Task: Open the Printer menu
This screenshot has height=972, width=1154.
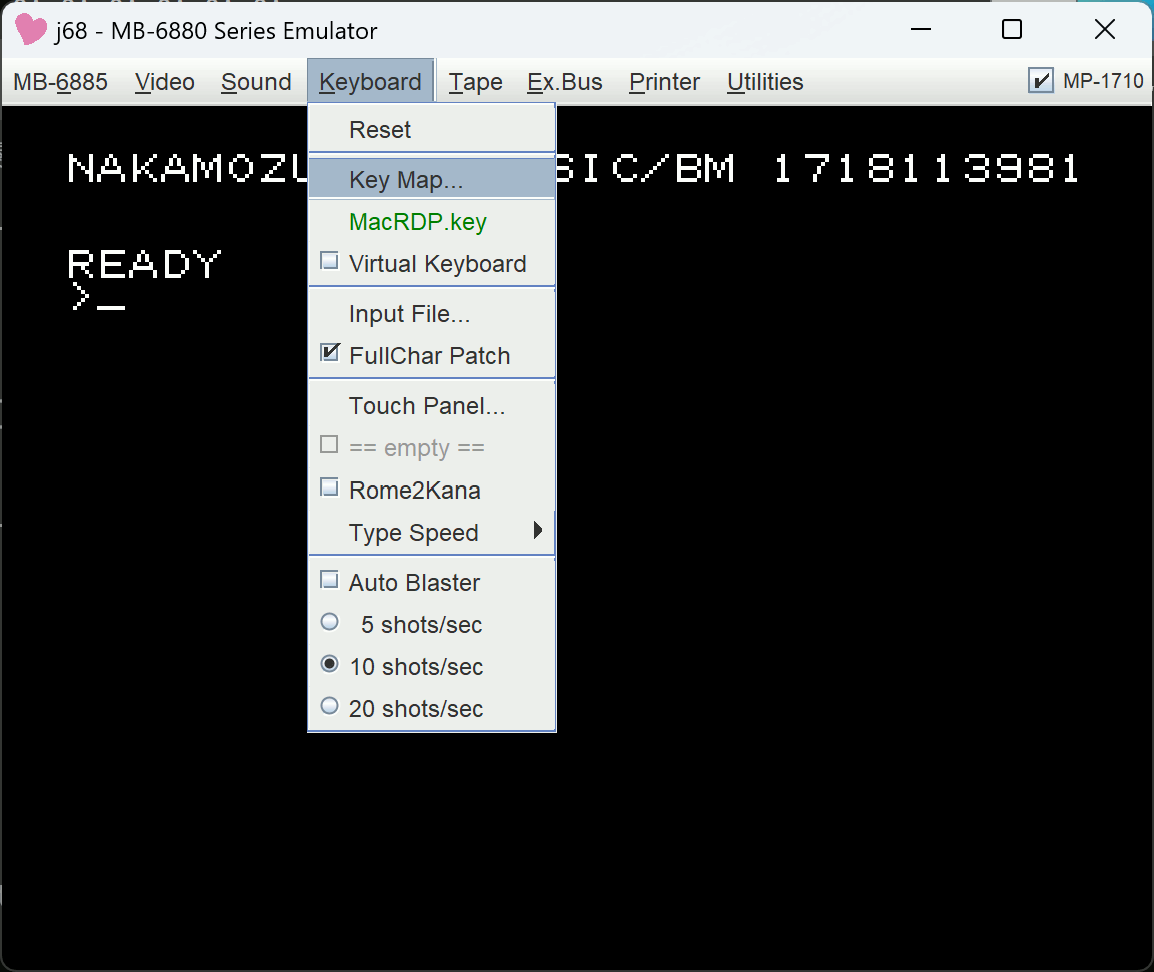Action: point(664,82)
